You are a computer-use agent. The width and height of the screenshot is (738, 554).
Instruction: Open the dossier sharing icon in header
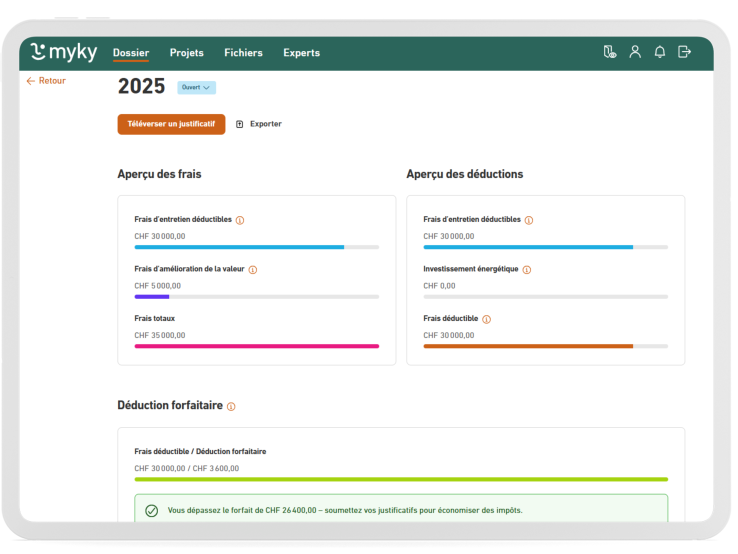point(610,52)
